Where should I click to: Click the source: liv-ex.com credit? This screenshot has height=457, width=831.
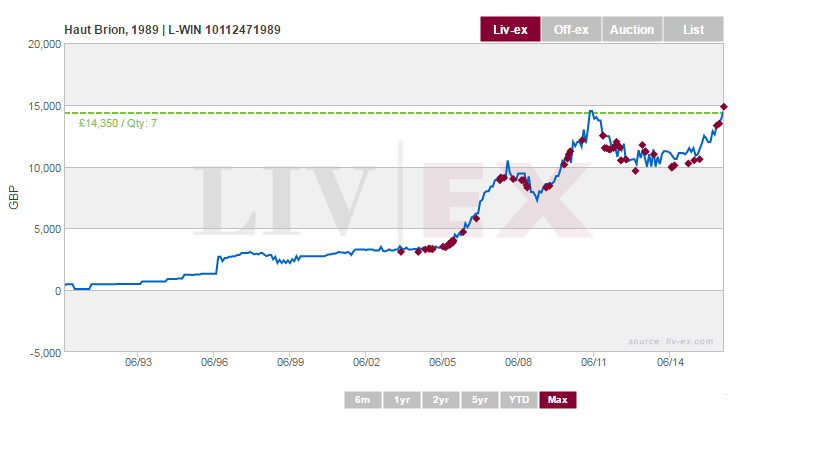(670, 341)
